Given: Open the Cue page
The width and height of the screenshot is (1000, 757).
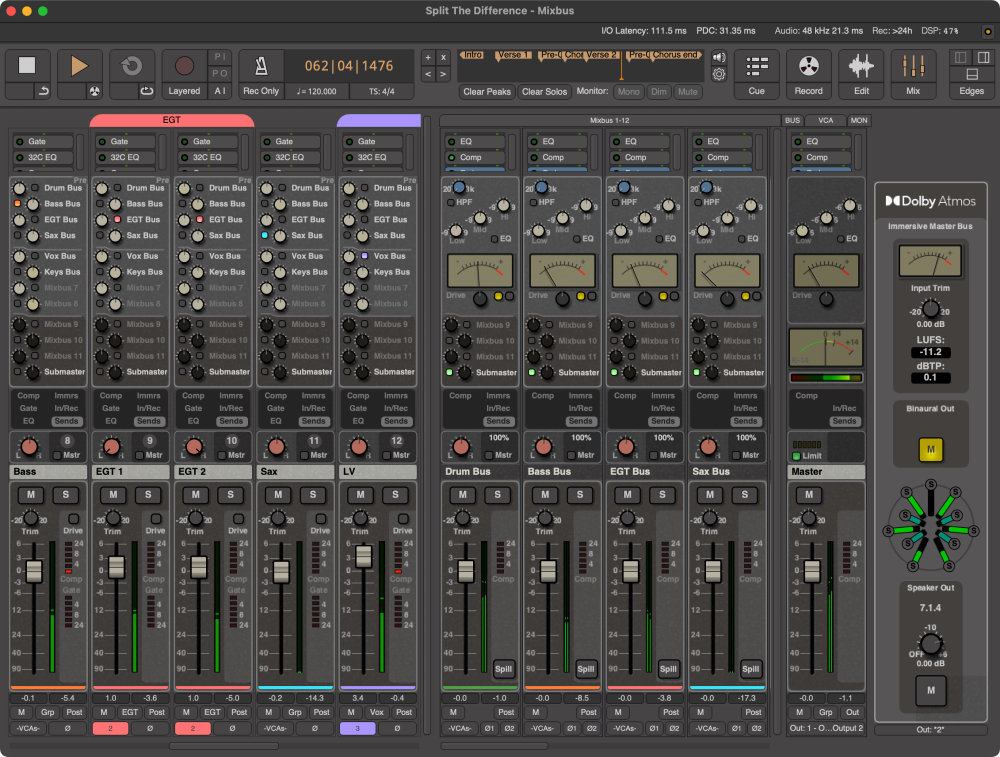Looking at the screenshot, I should 756,68.
